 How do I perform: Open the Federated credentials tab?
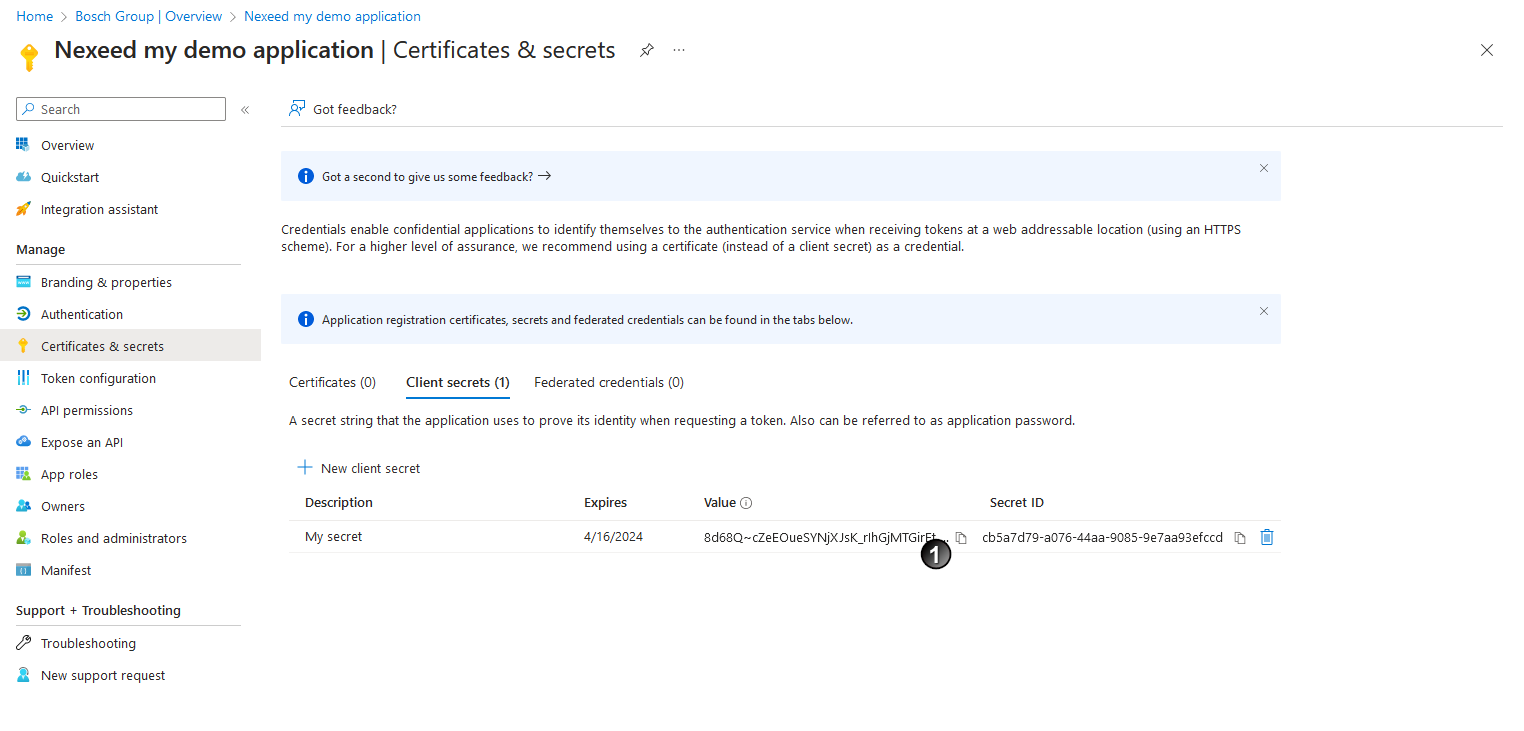608,382
